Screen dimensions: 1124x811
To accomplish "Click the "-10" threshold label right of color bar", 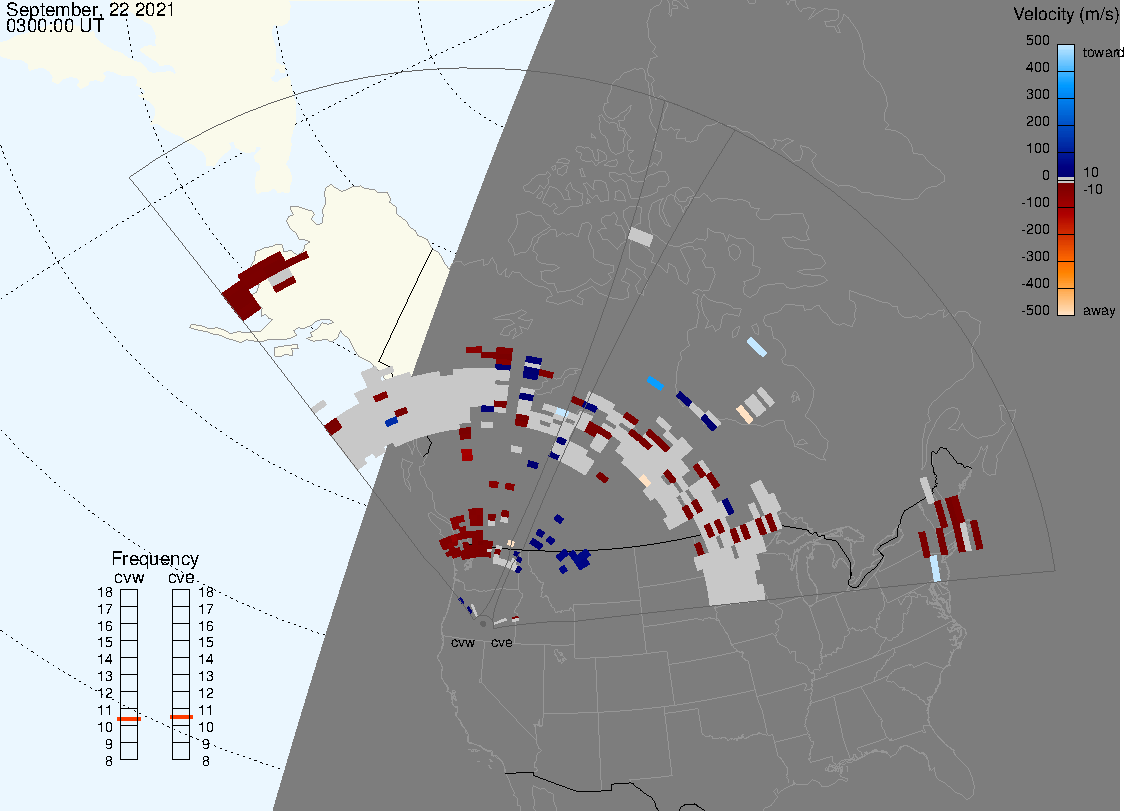I will 1092,189.
